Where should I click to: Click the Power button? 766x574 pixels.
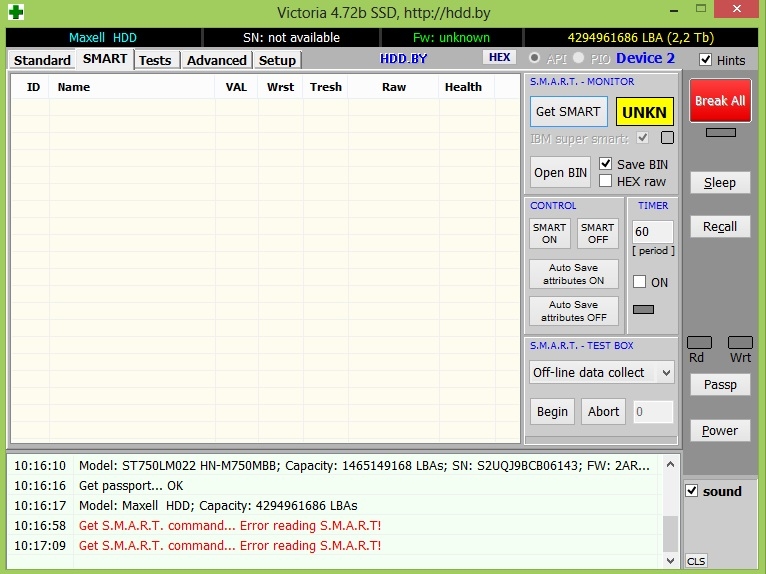tap(720, 431)
